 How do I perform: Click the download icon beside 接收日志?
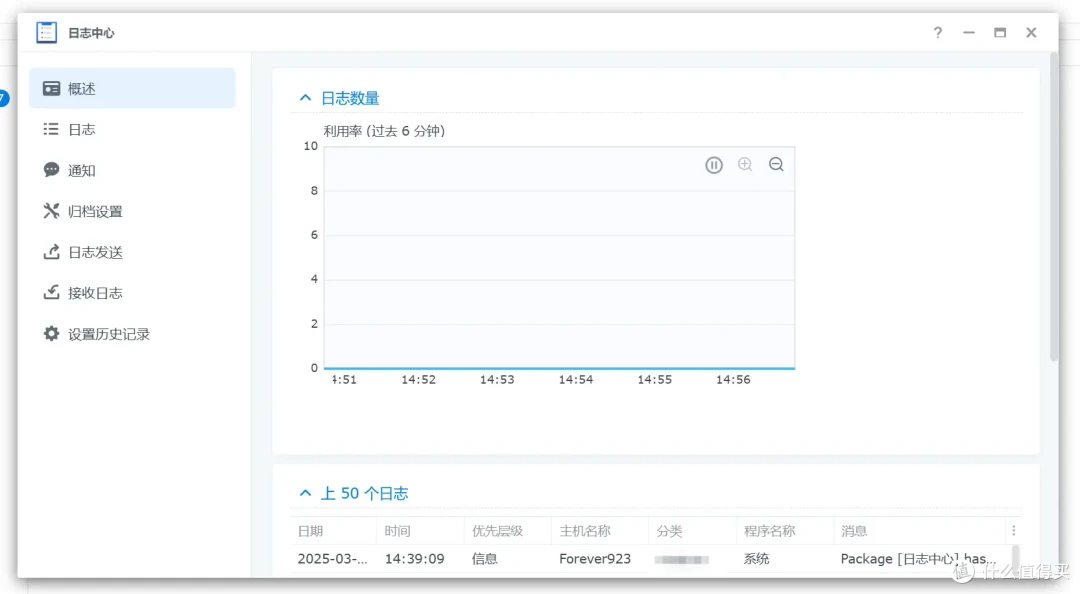click(51, 292)
